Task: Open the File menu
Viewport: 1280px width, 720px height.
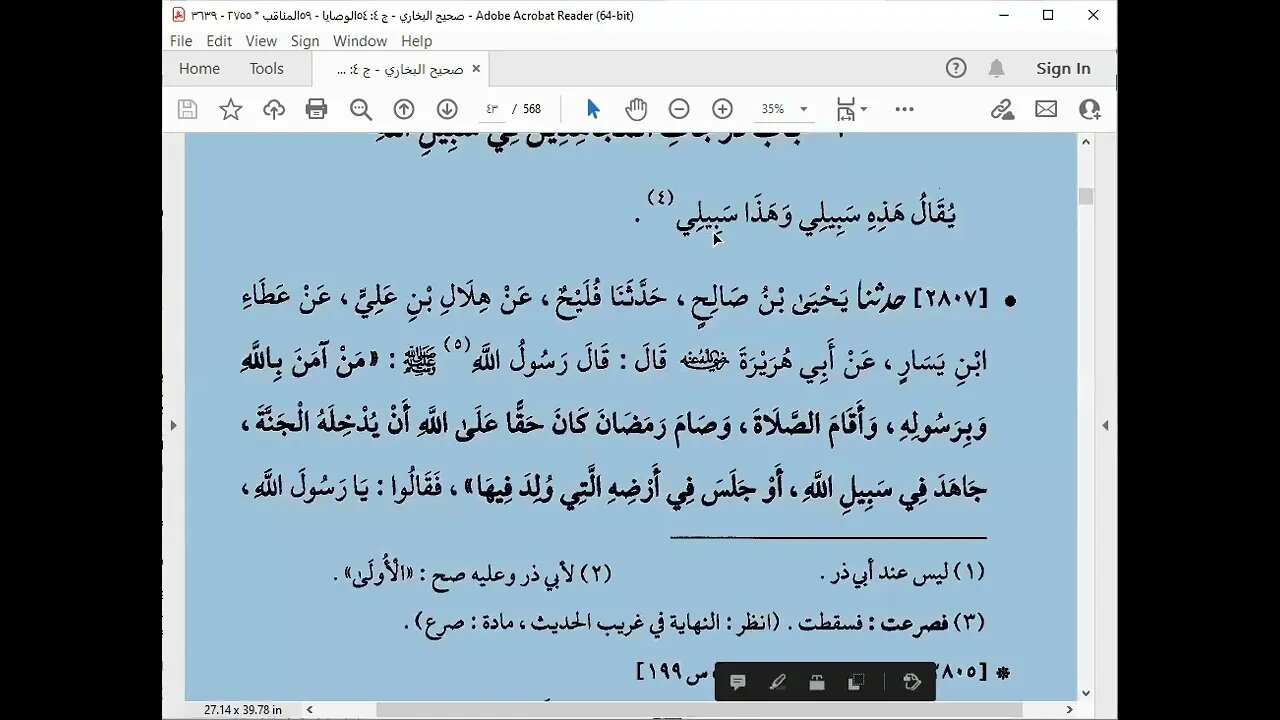Action: 181,41
